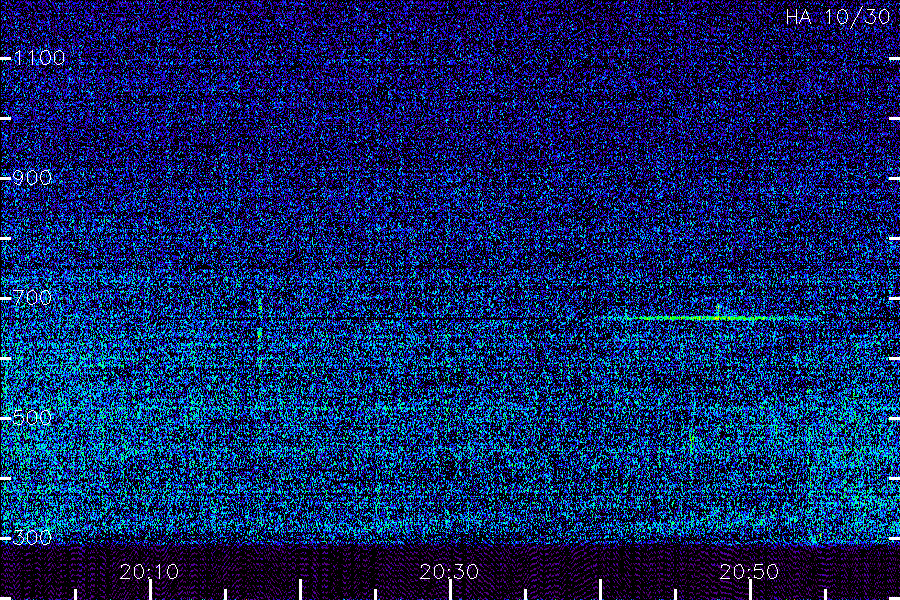Click the 900 frequency axis label
The width and height of the screenshot is (900, 600).
[x=32, y=177]
